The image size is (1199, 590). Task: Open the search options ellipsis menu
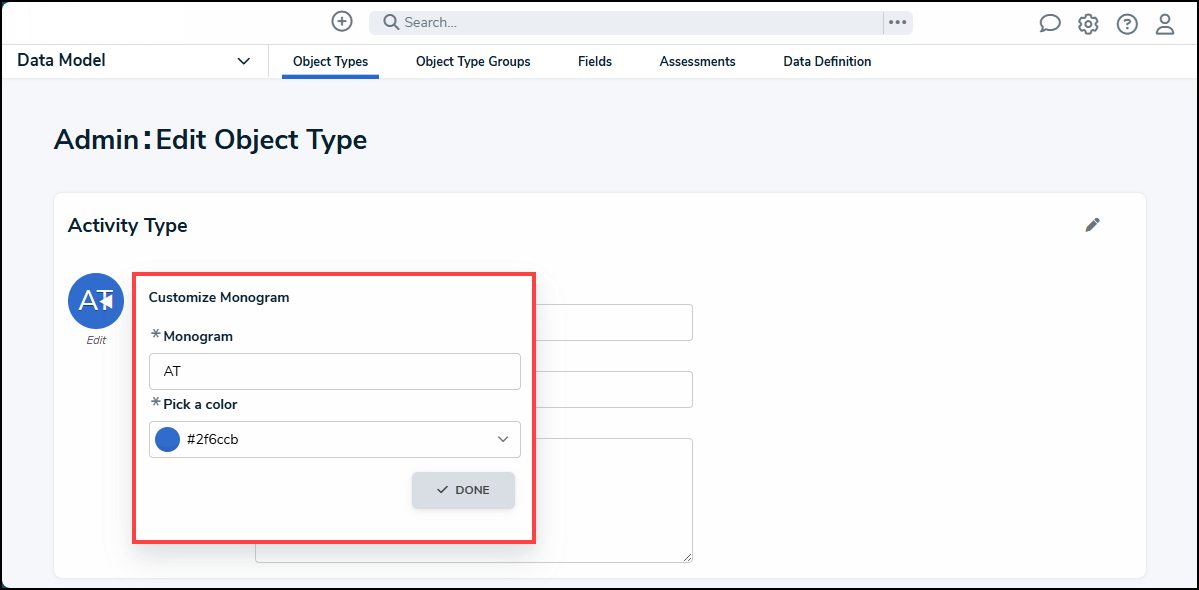point(897,22)
